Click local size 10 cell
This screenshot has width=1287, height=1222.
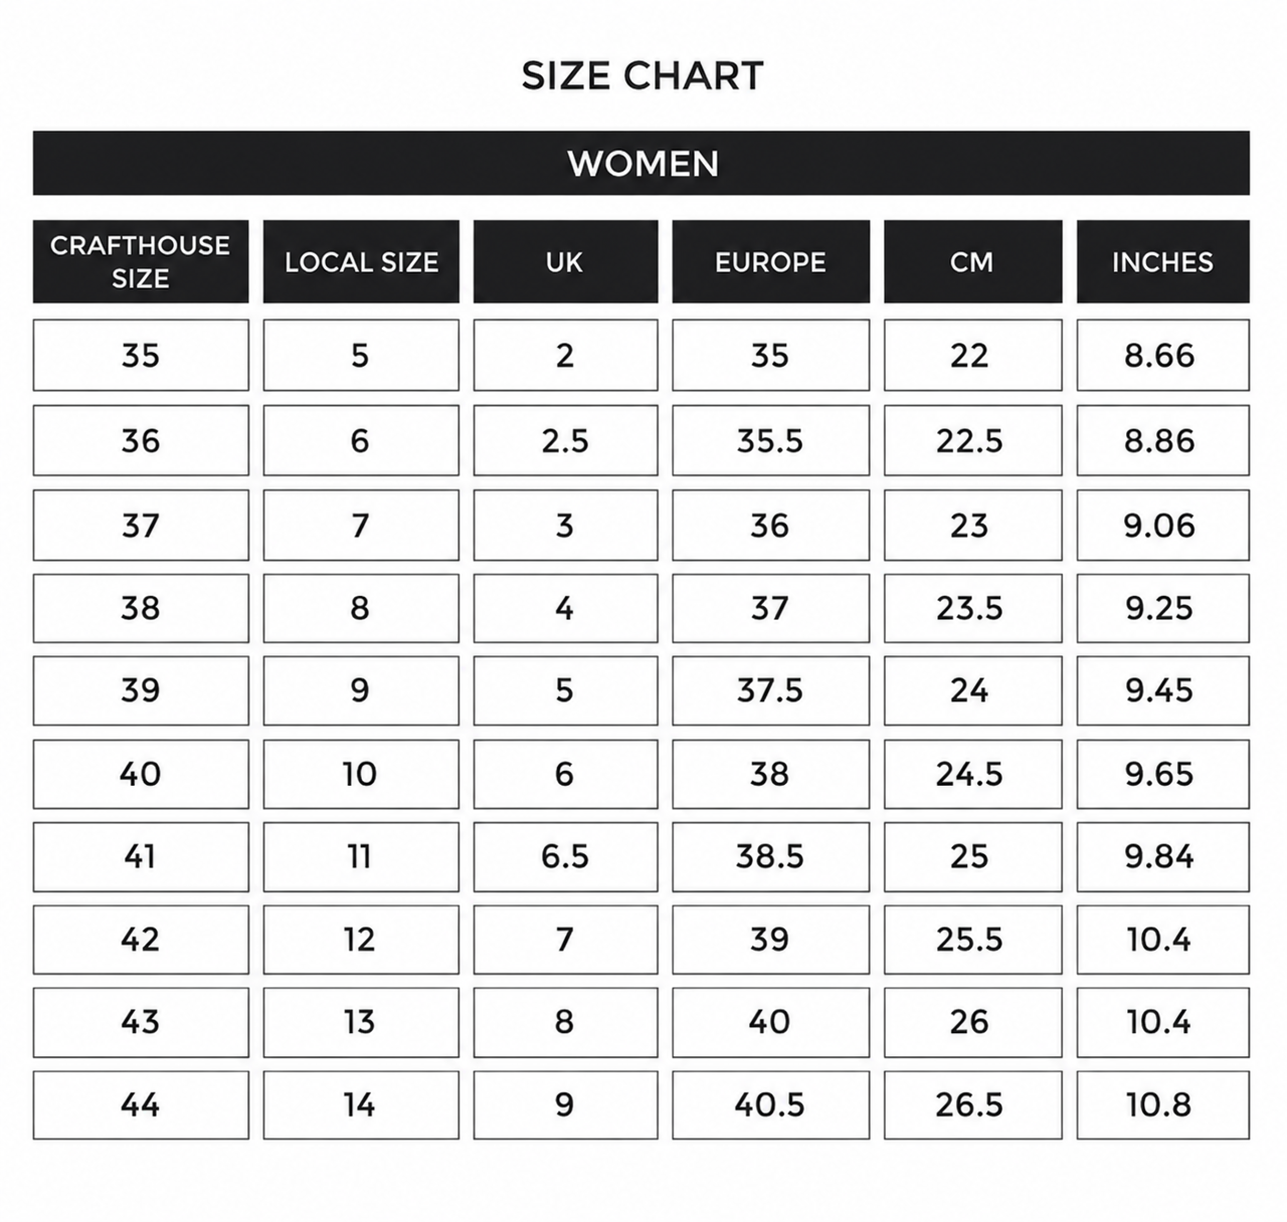361,774
